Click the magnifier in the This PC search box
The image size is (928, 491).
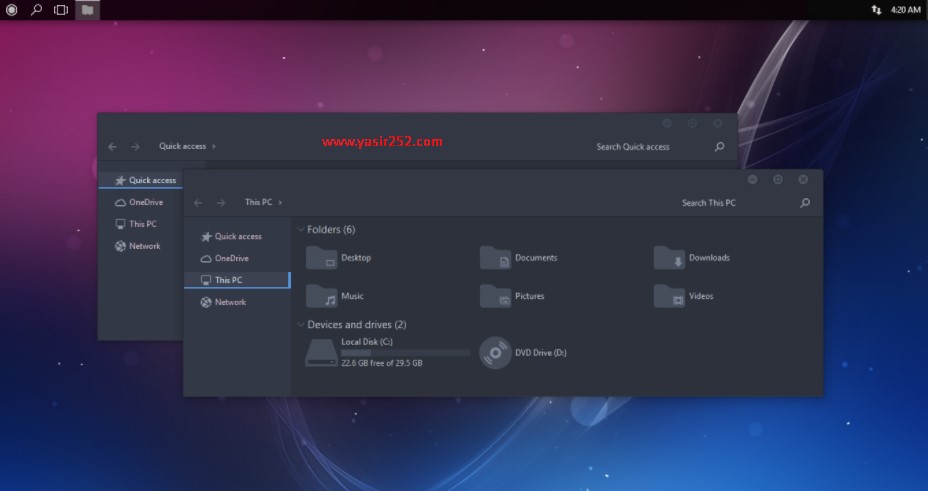(805, 203)
